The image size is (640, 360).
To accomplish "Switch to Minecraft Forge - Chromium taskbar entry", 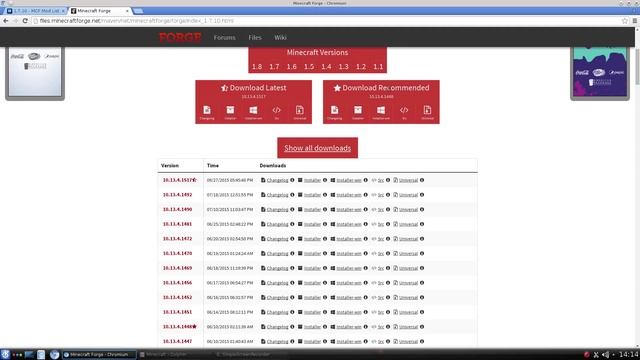I will pyautogui.click(x=98, y=355).
